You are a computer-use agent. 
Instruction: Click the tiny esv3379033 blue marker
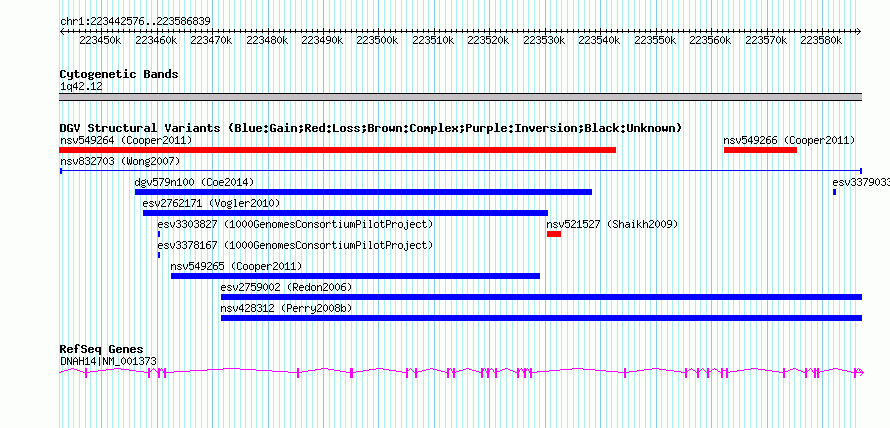[x=834, y=192]
